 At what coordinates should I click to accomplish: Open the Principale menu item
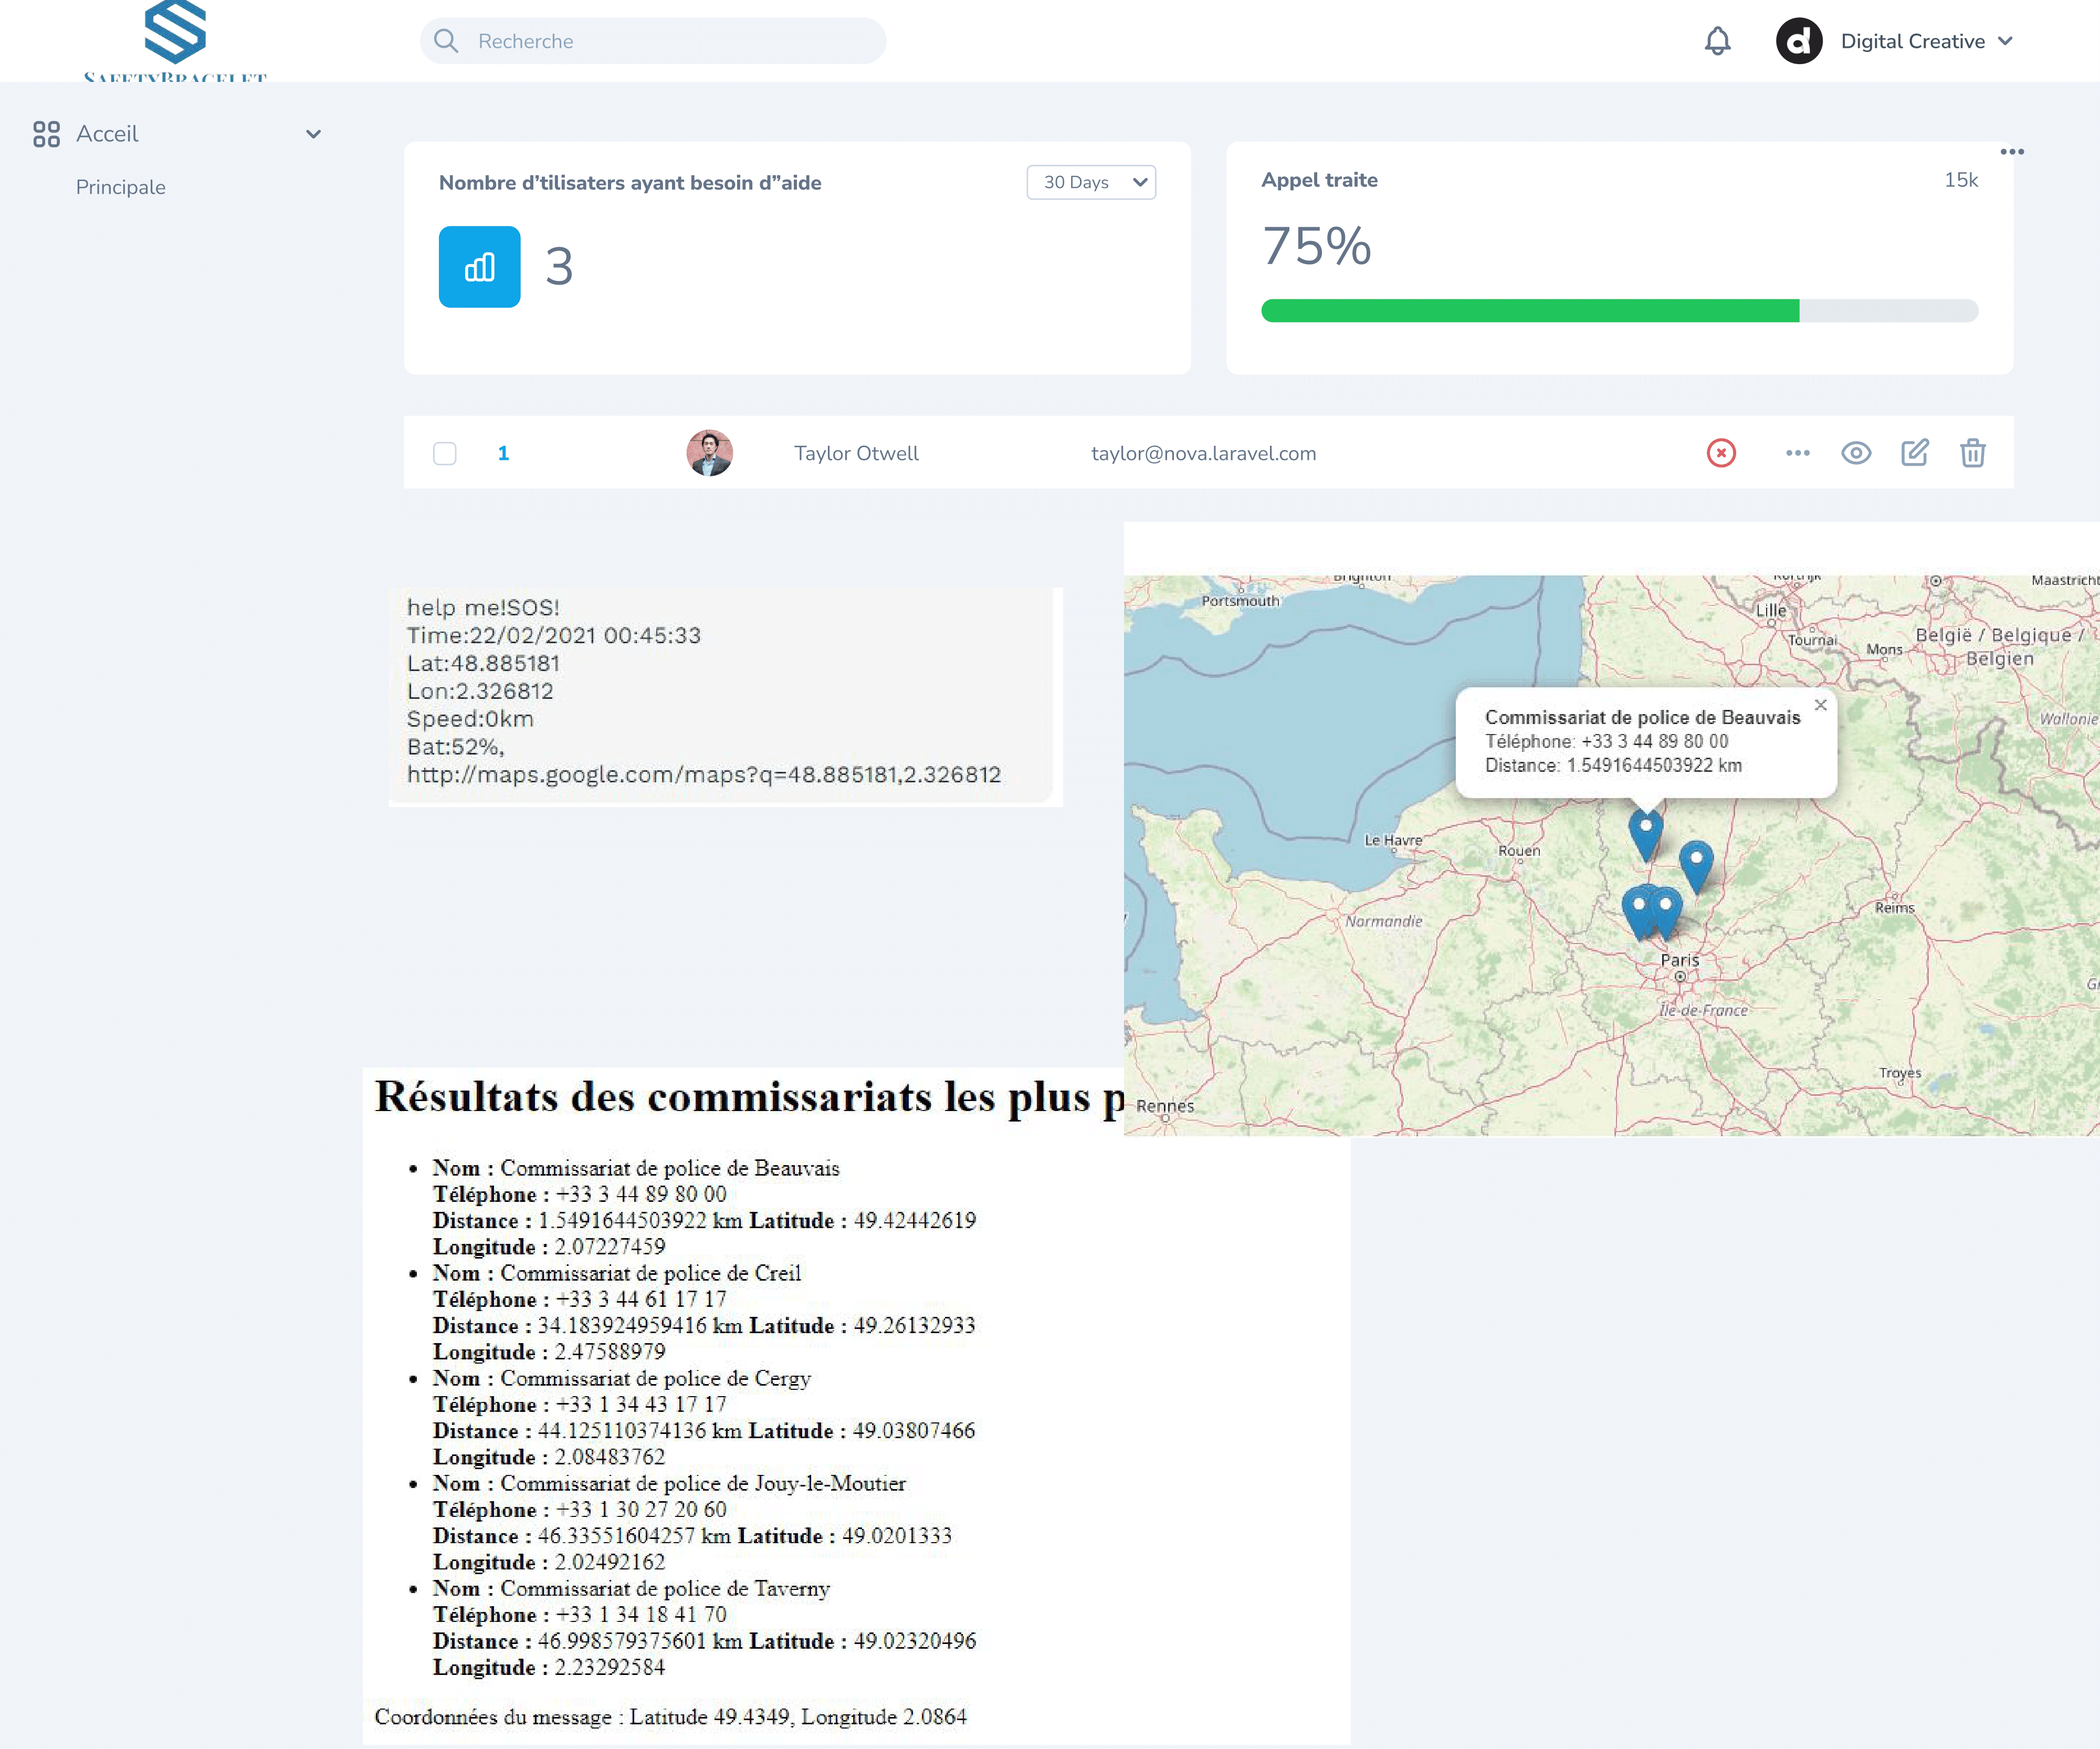[x=121, y=187]
